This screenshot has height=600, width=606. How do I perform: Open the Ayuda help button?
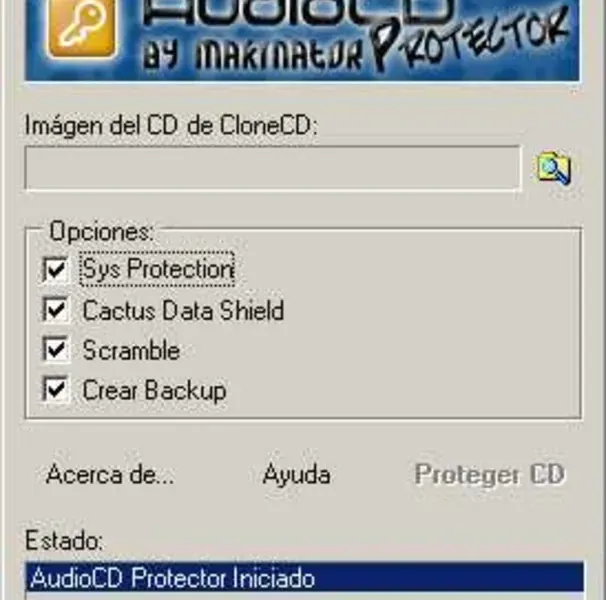(297, 475)
